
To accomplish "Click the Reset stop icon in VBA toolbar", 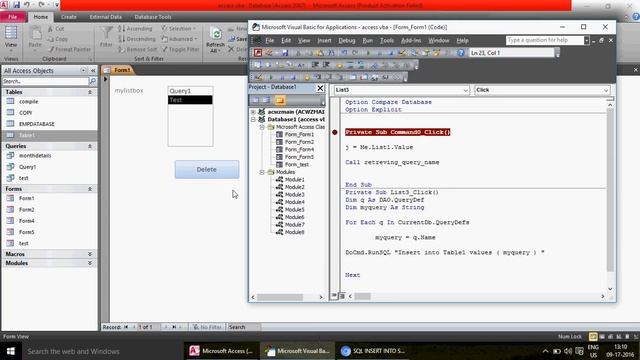I will click(x=391, y=53).
